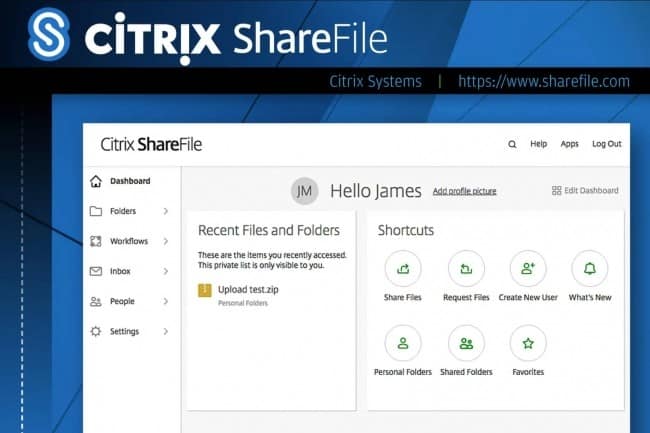Click the Edit Dashboard grid icon
Viewport: 650px width, 433px height.
(x=556, y=191)
